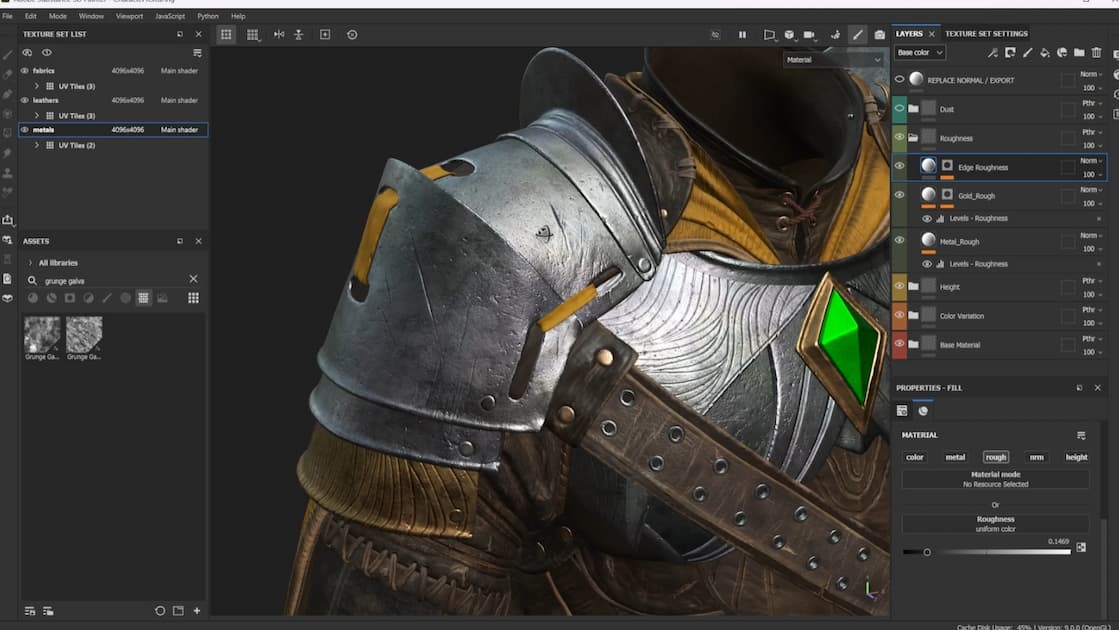Add an effect with magic wand icon
Viewport: 1119px width, 630px height.
[993, 53]
